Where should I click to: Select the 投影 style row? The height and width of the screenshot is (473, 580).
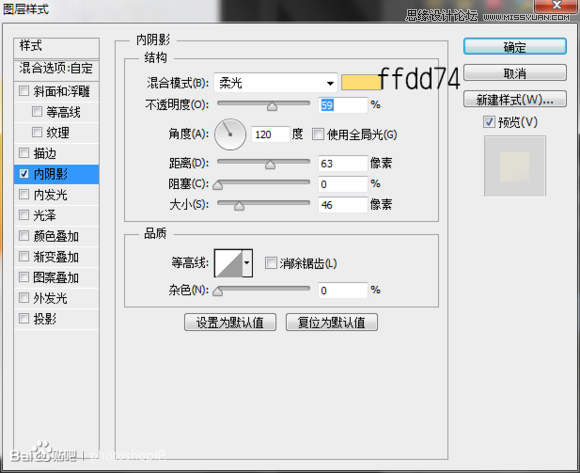57,319
